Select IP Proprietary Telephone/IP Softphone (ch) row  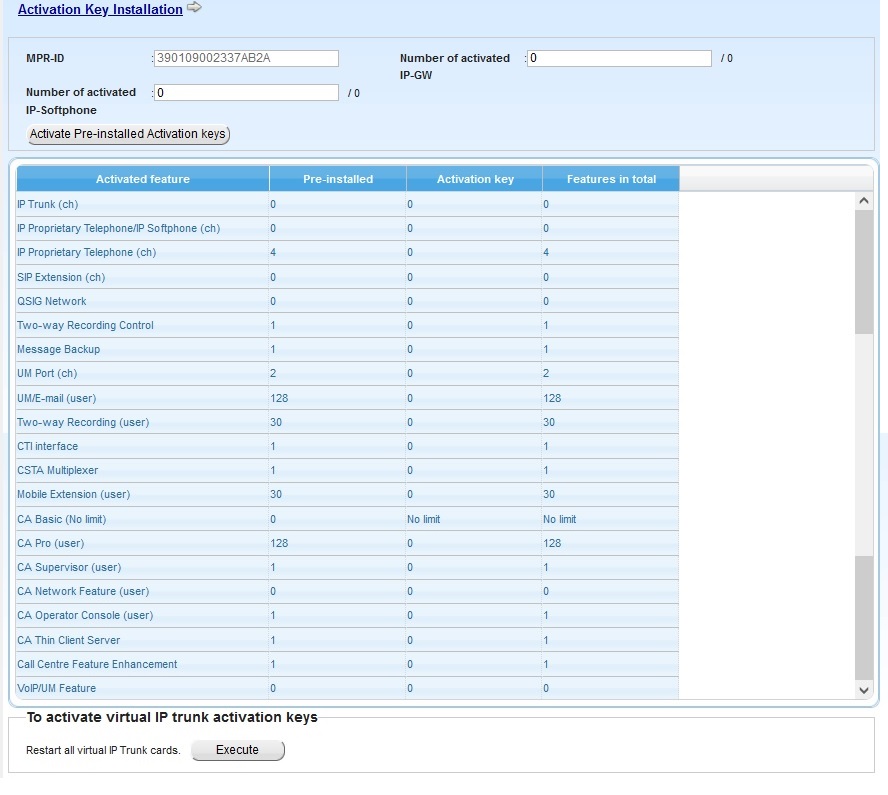click(x=348, y=228)
